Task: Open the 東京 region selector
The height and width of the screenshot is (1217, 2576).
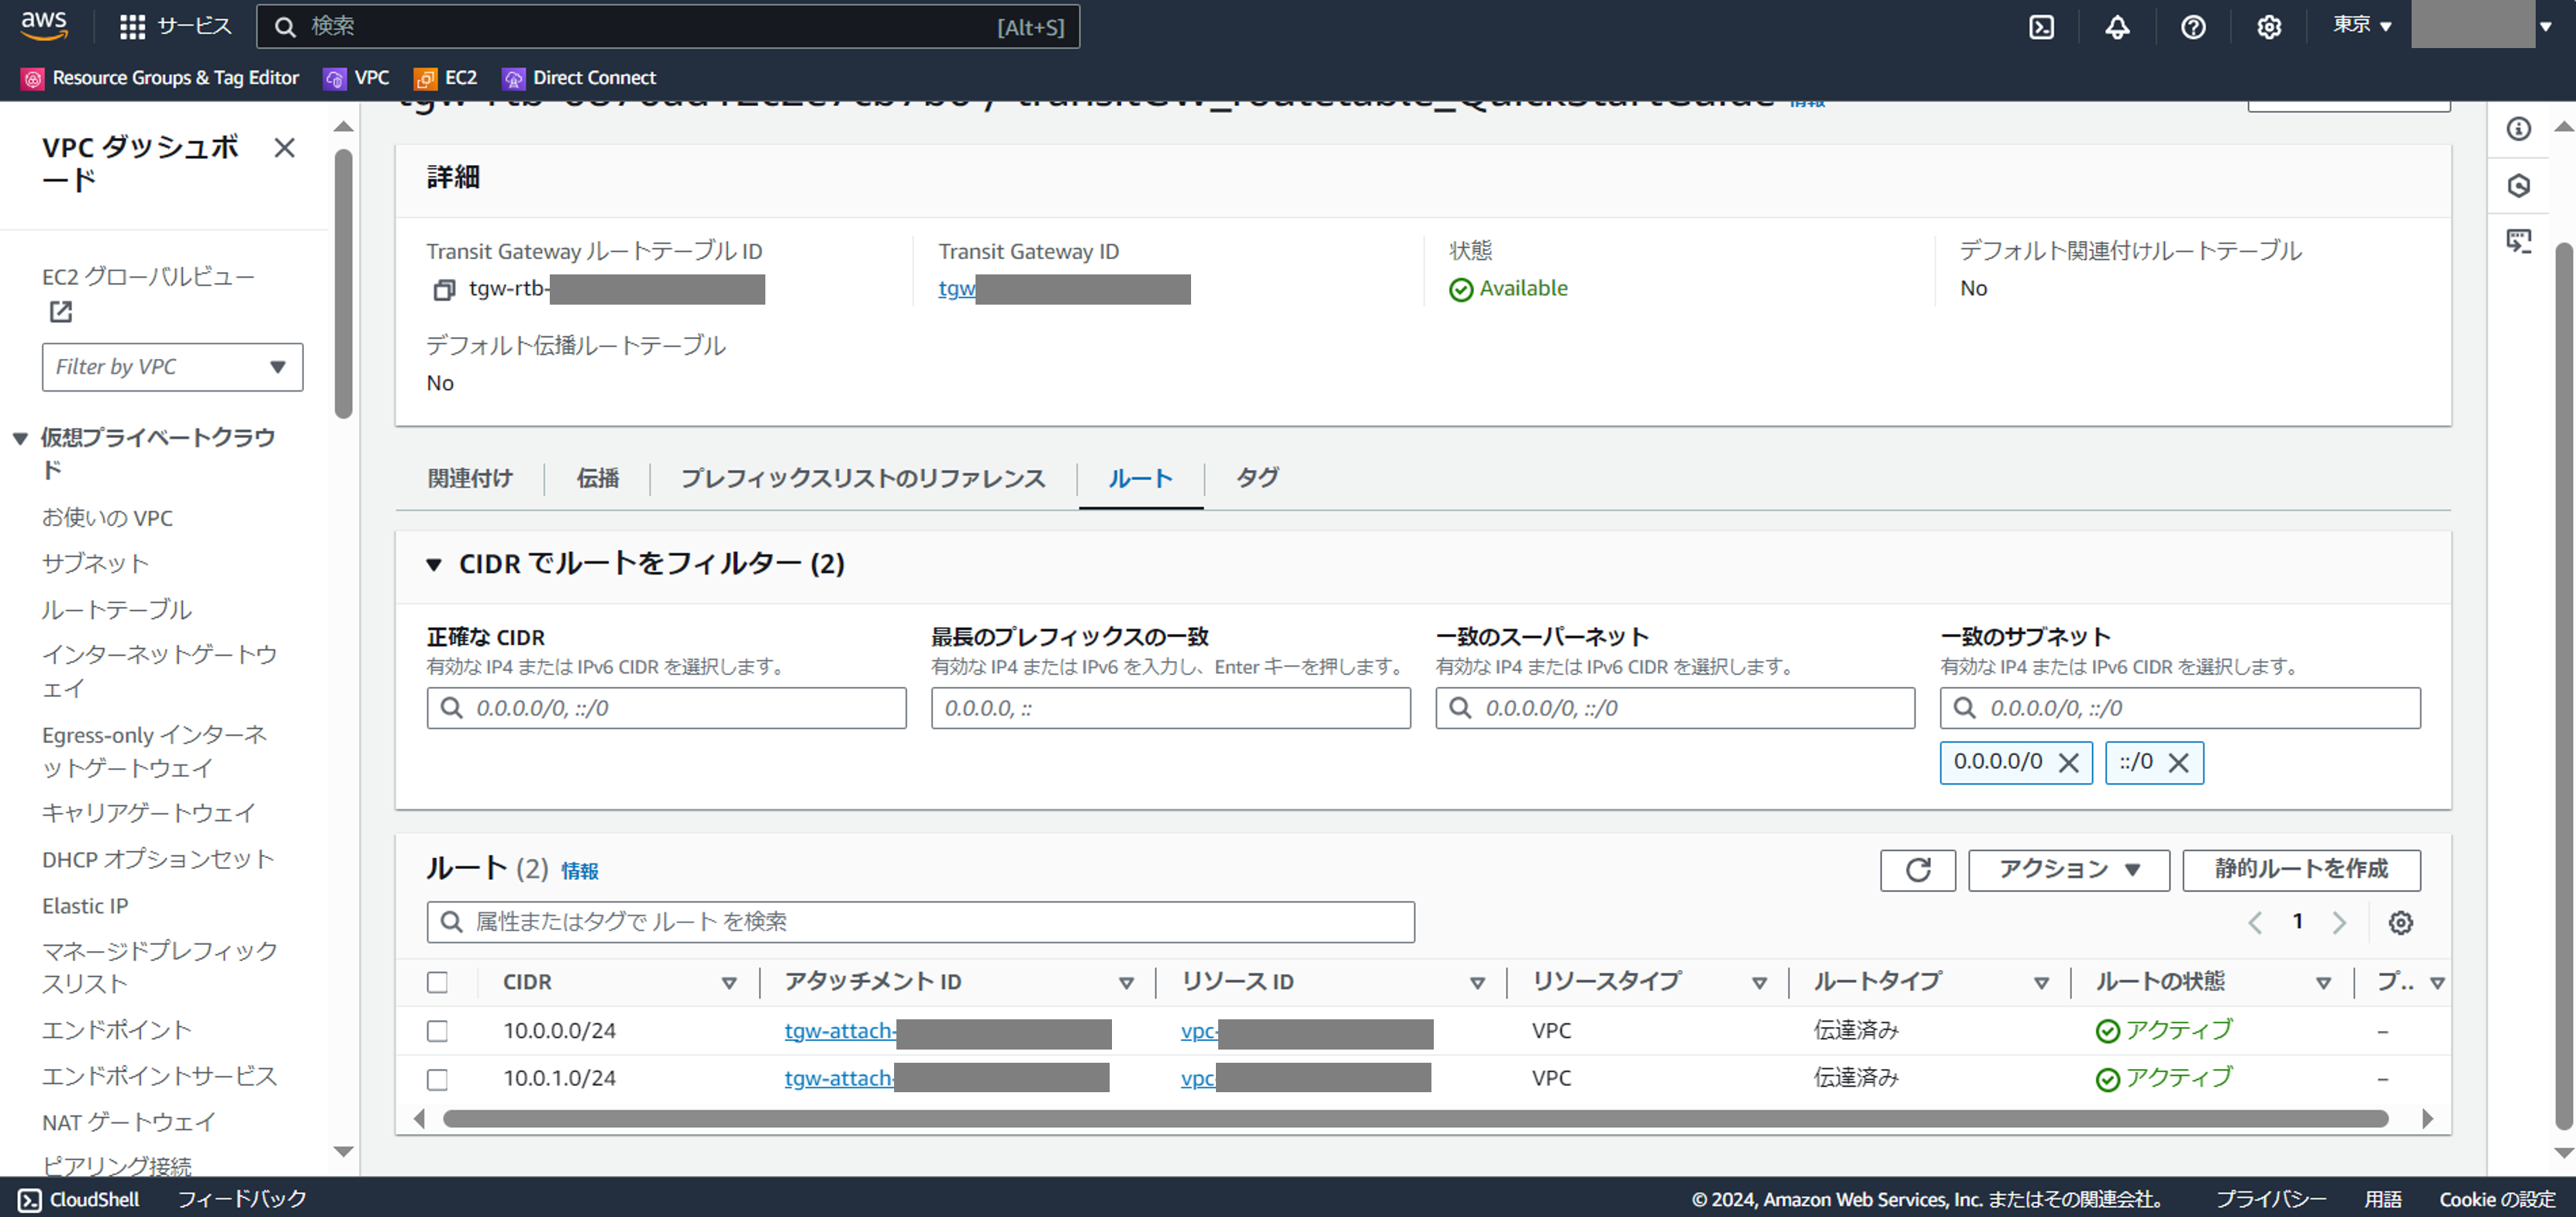Action: 2361,25
